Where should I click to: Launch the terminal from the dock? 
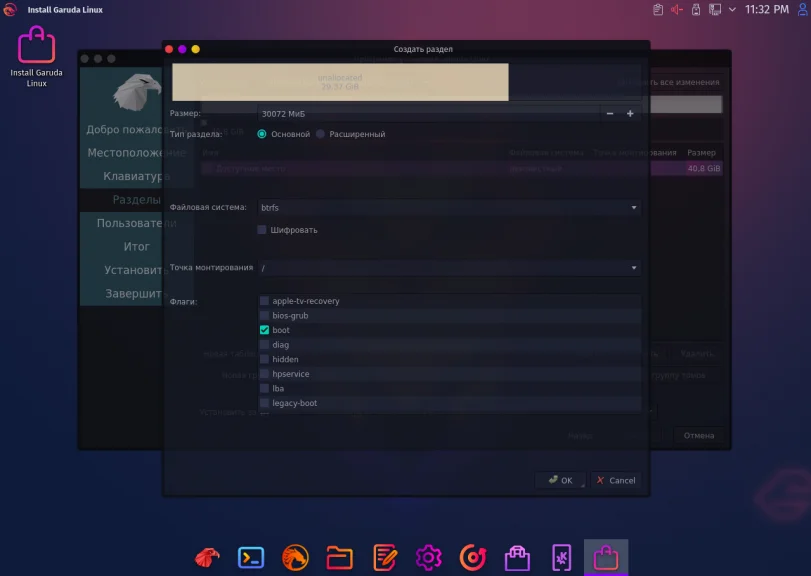tap(250, 557)
